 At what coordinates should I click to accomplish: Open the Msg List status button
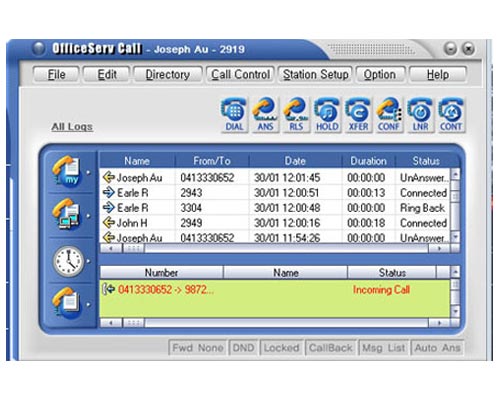pos(384,348)
